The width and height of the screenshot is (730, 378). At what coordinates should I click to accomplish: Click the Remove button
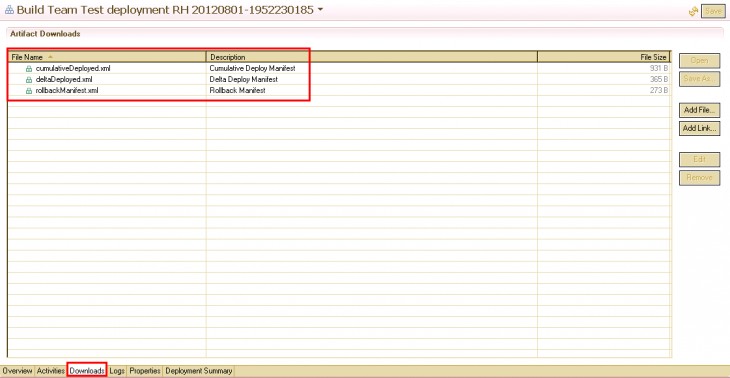699,178
